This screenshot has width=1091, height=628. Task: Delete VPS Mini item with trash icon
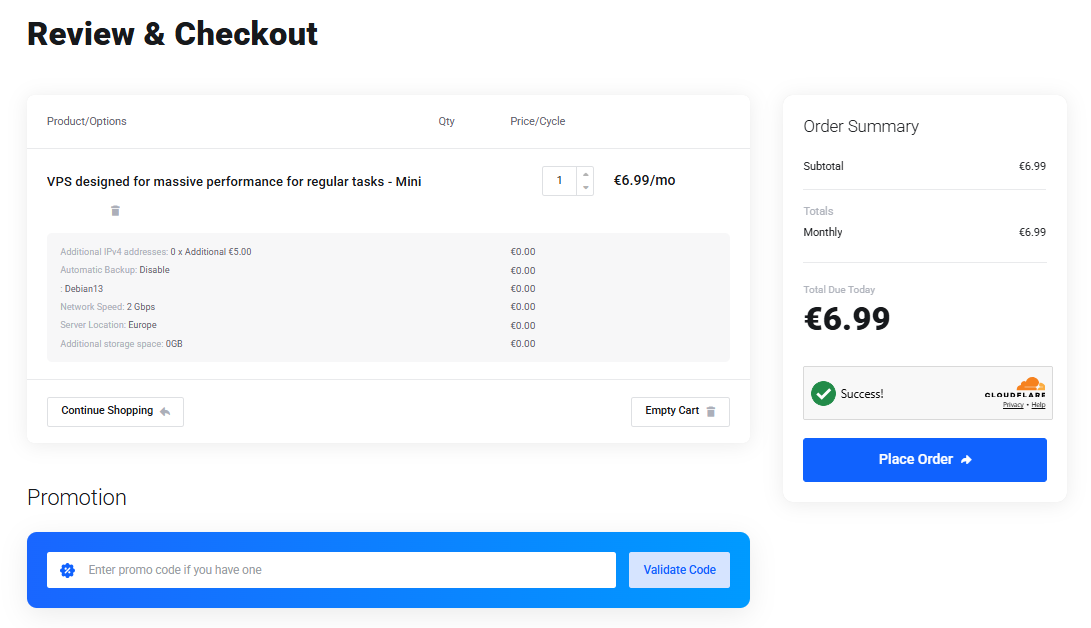coord(116,211)
